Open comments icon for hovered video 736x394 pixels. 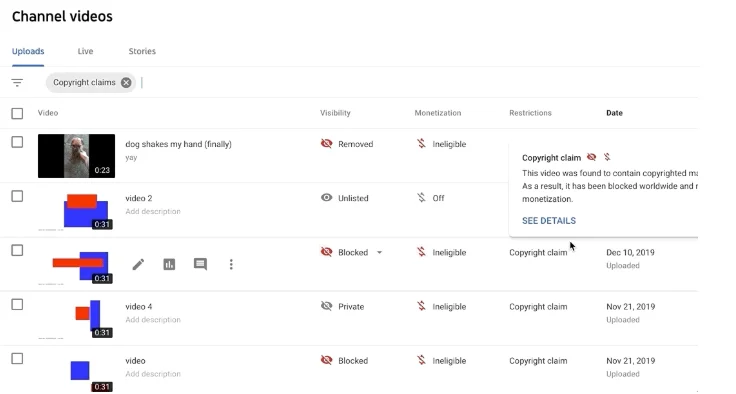200,264
